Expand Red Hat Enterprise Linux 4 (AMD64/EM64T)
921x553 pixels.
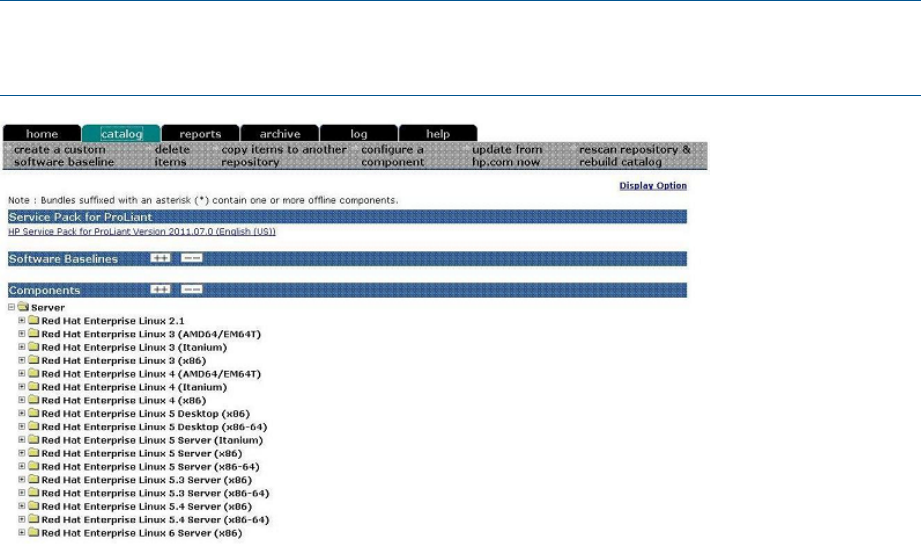[22, 373]
